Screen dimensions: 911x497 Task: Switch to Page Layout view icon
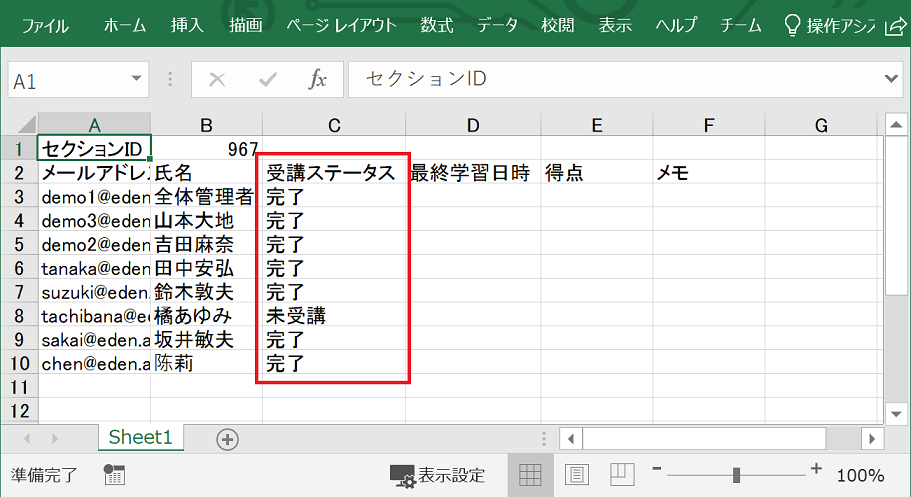pos(576,475)
